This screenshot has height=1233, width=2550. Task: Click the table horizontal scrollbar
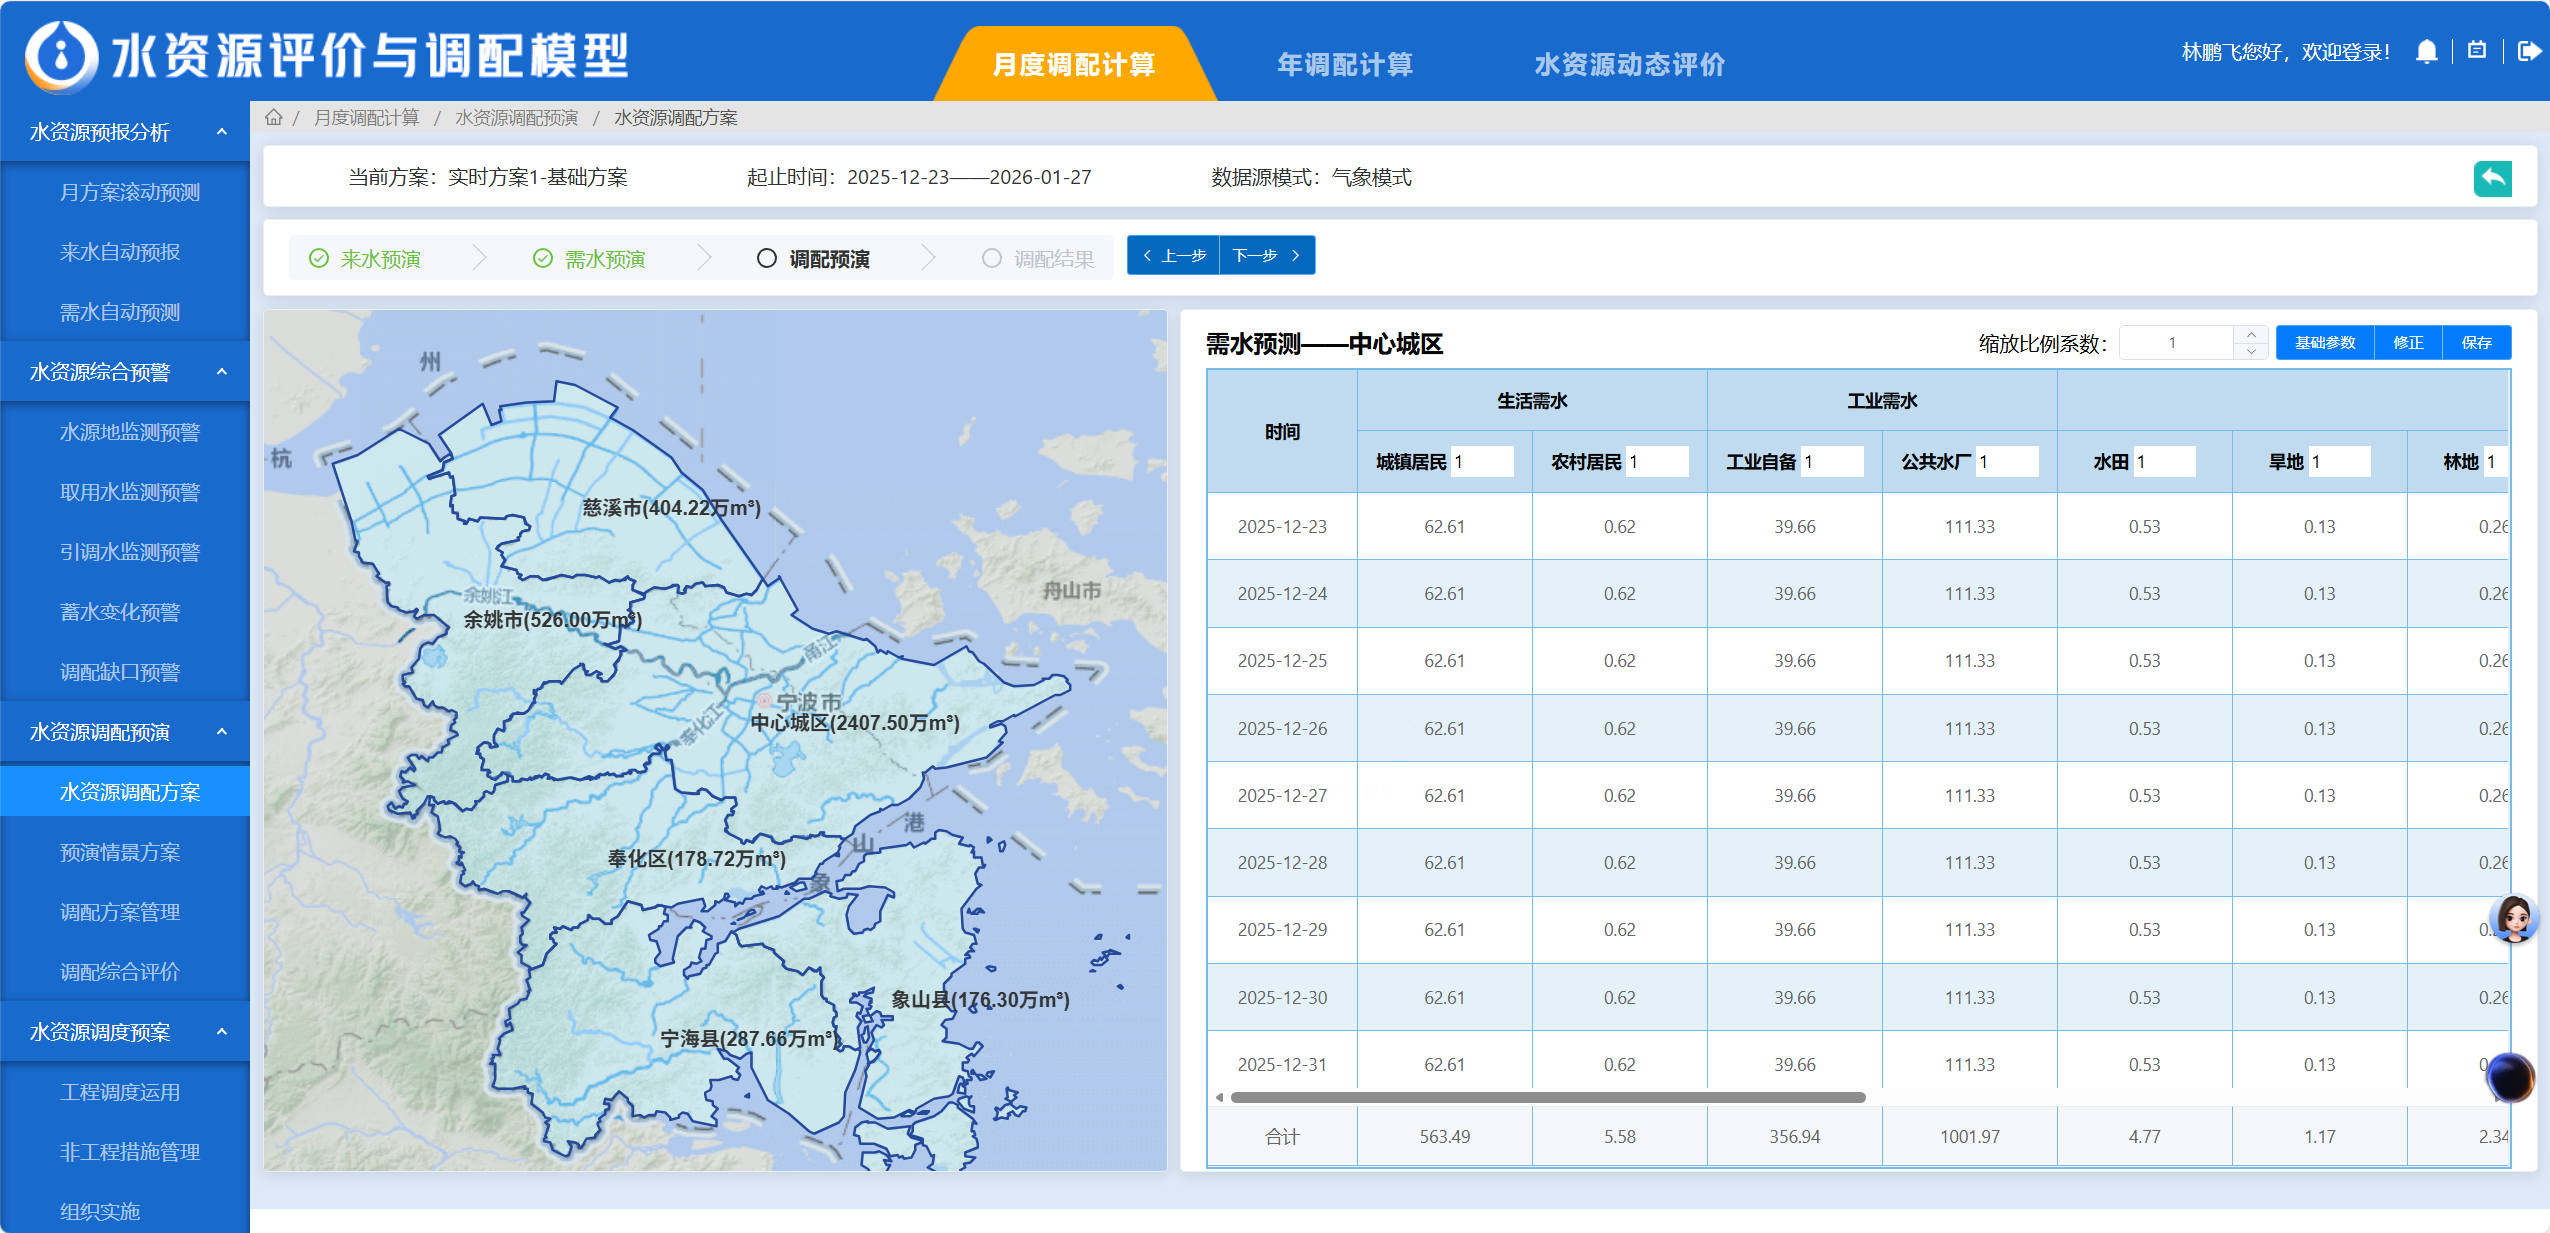pyautogui.click(x=1547, y=1098)
